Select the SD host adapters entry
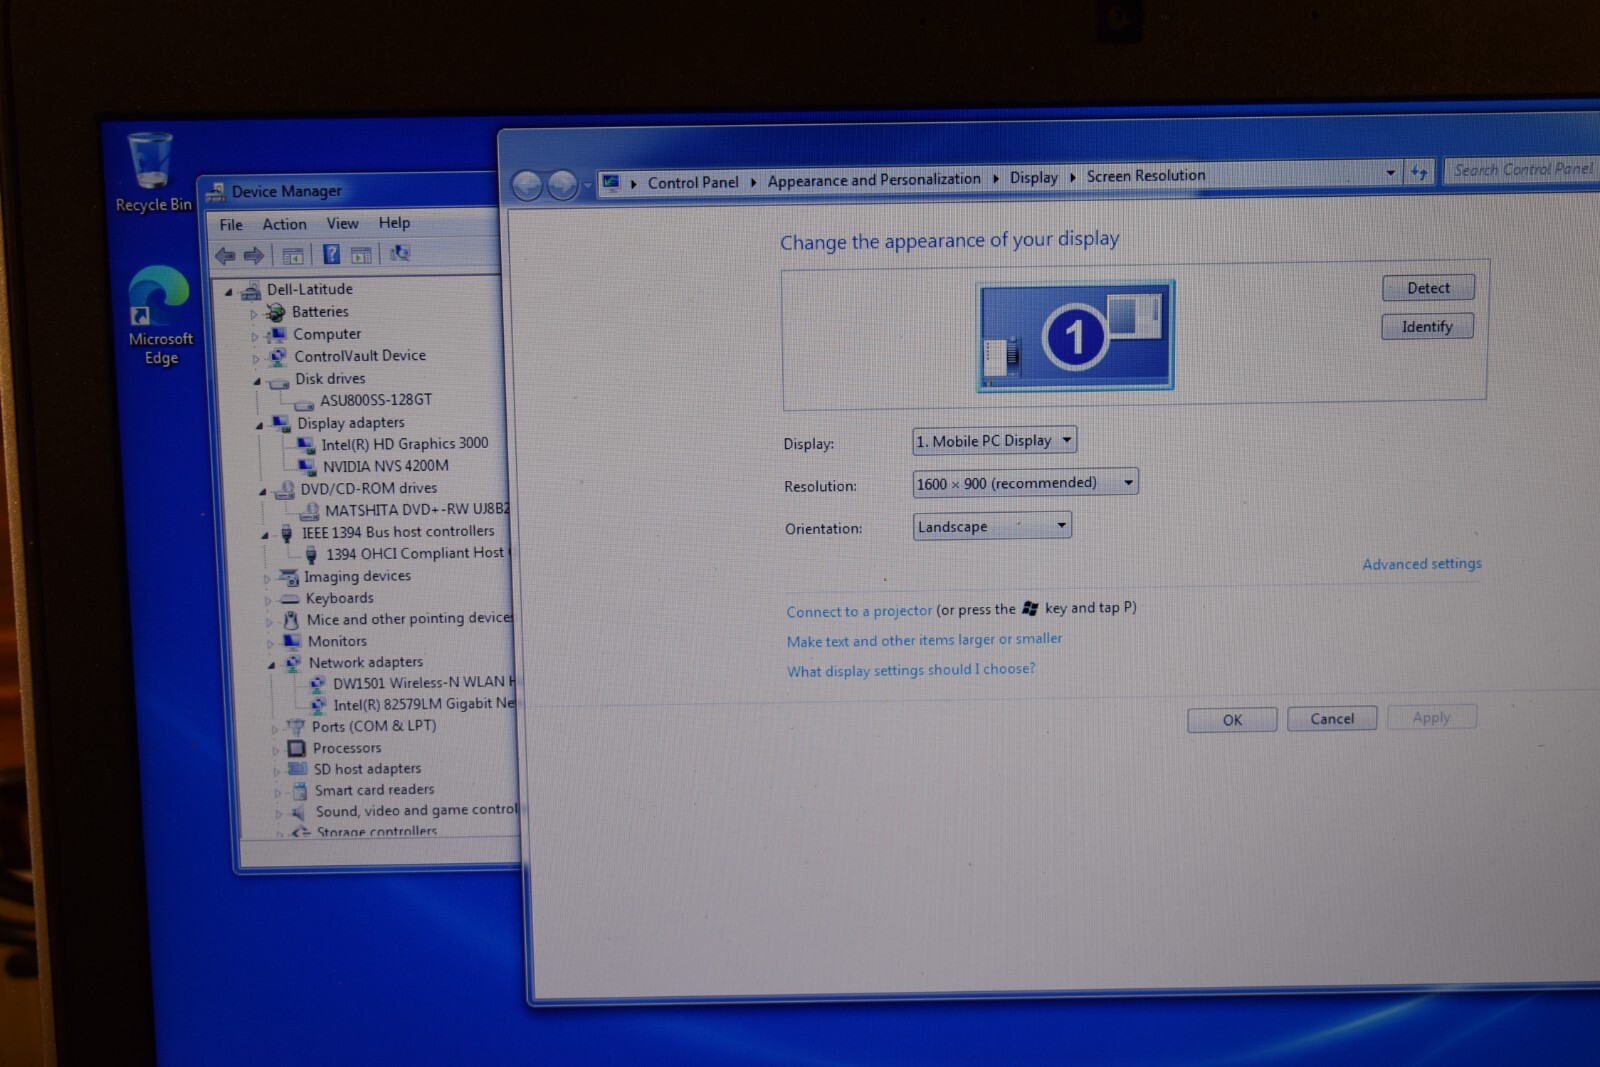 tap(367, 769)
